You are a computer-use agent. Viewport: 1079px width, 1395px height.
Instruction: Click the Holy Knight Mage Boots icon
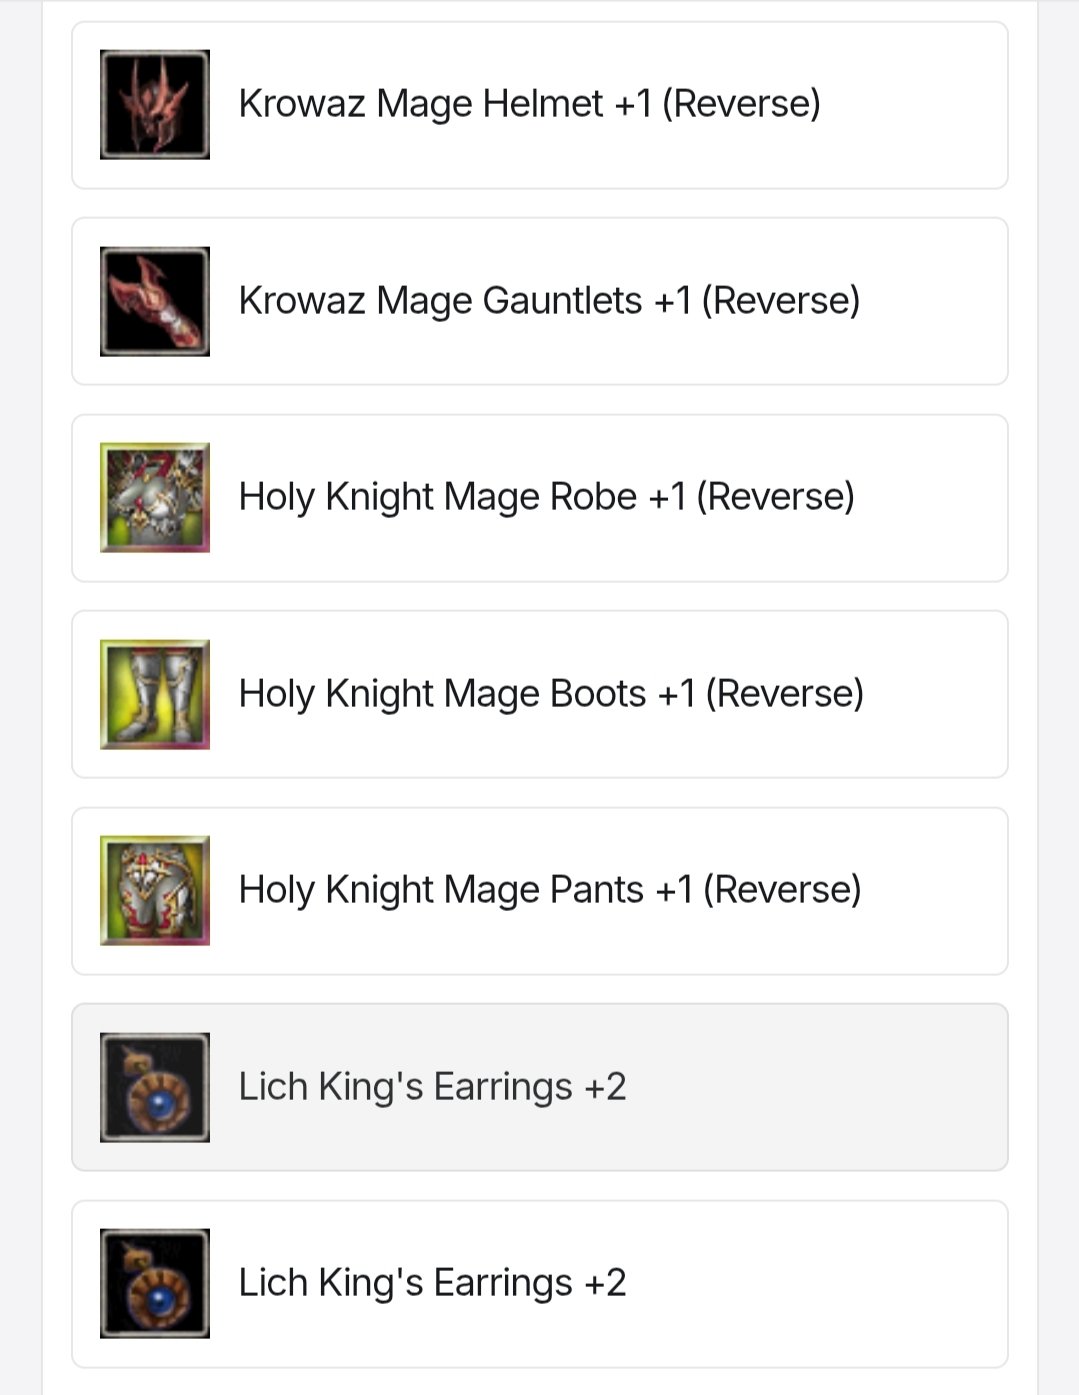click(155, 694)
